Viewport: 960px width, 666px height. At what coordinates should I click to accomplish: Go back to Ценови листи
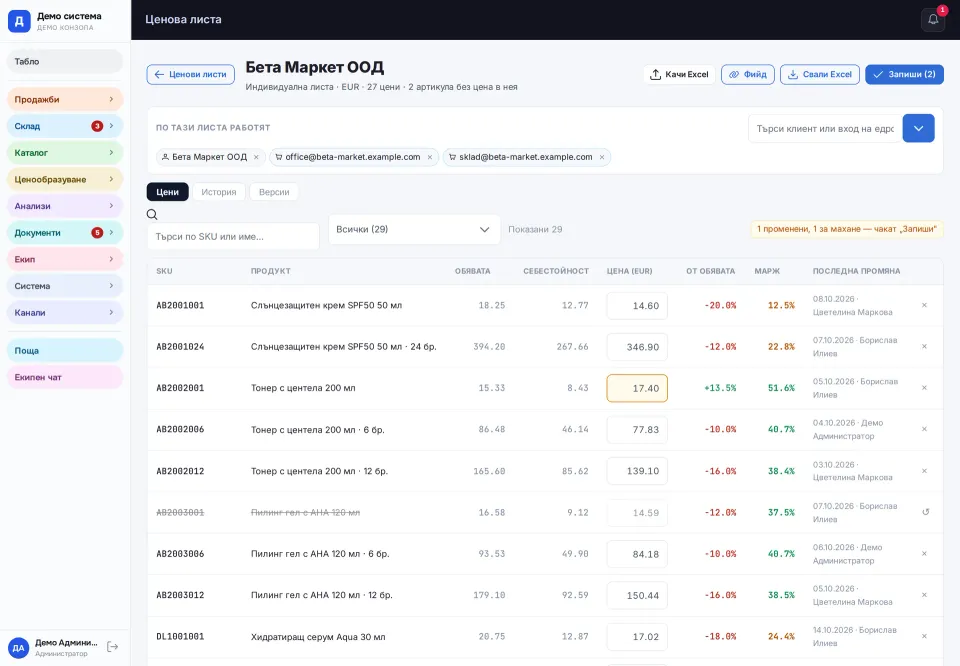tap(190, 74)
